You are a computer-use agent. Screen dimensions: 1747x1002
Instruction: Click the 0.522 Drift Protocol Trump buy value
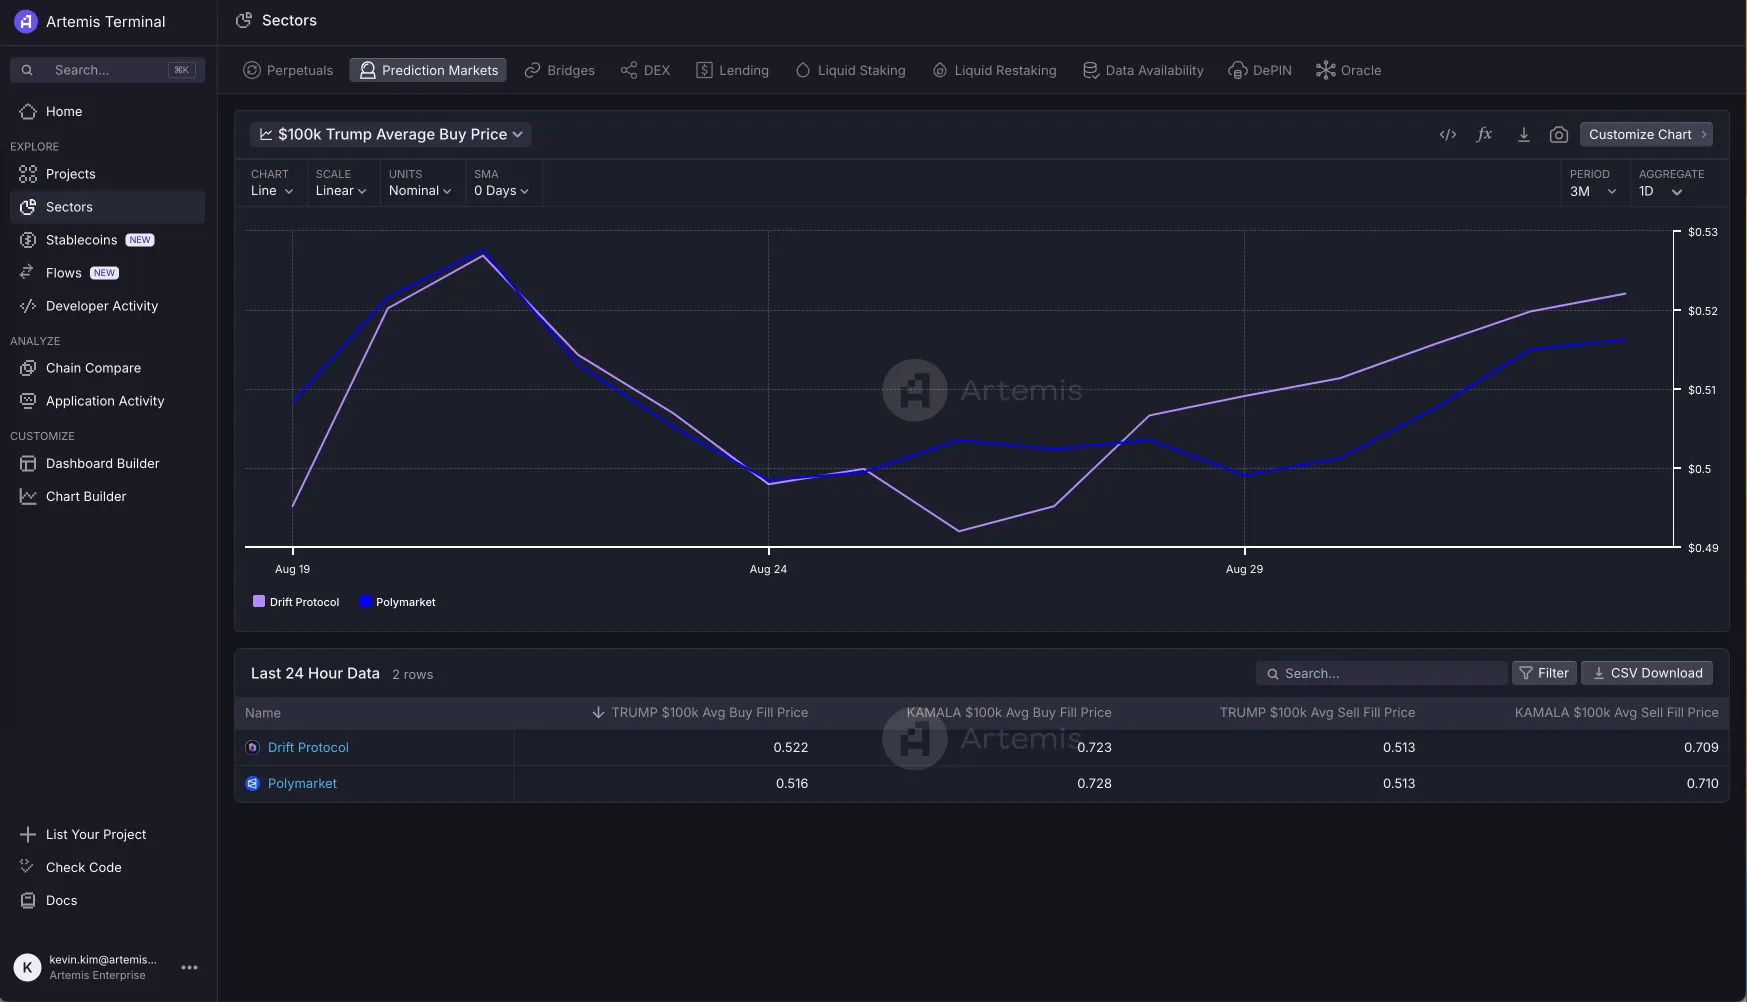[791, 747]
